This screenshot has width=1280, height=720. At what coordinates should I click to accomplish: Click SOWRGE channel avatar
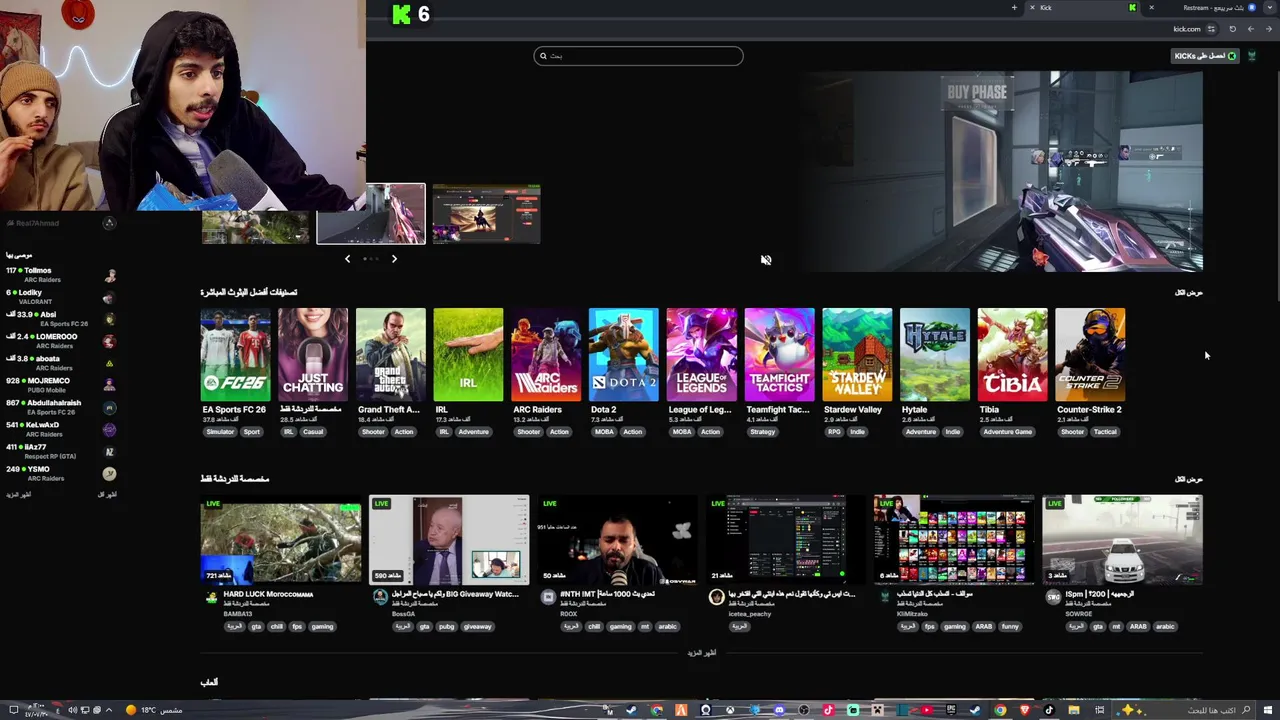pos(1053,597)
